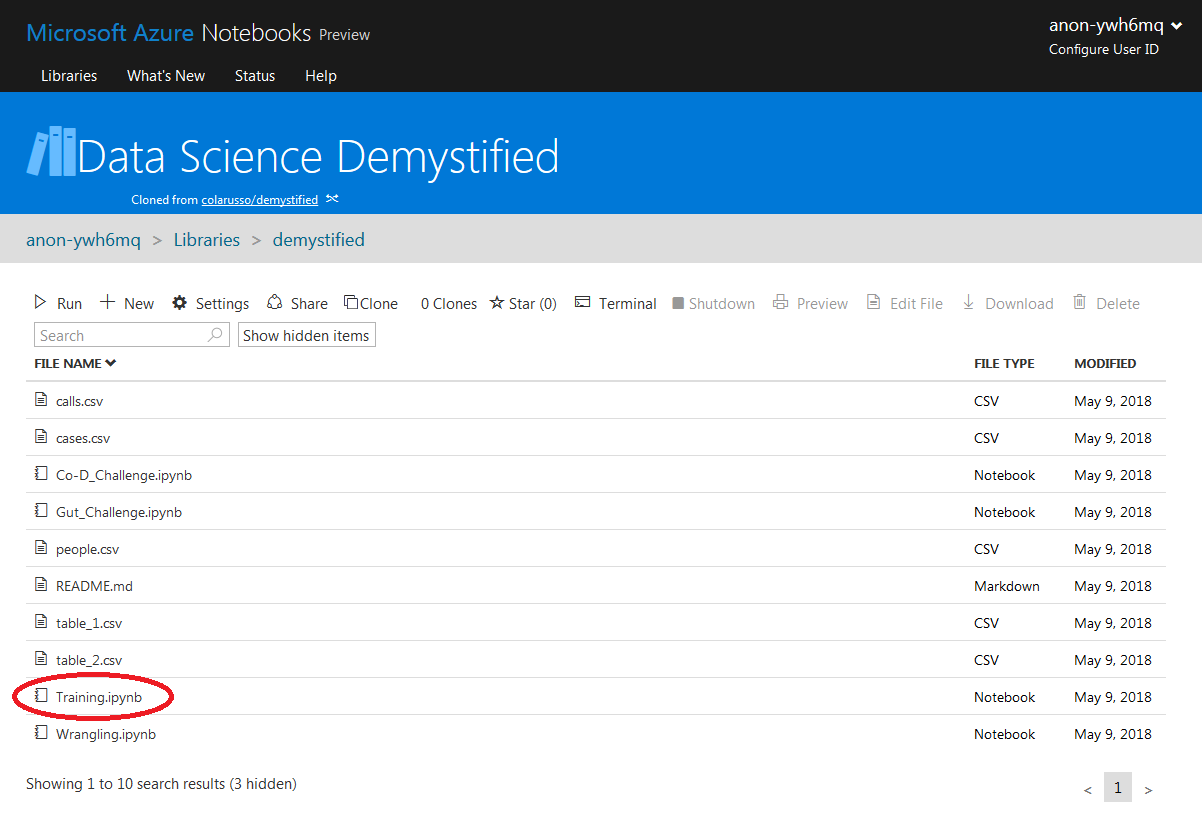Click the file icon for calls.csv
Screen dimensions: 1202x813
[x=41, y=400]
